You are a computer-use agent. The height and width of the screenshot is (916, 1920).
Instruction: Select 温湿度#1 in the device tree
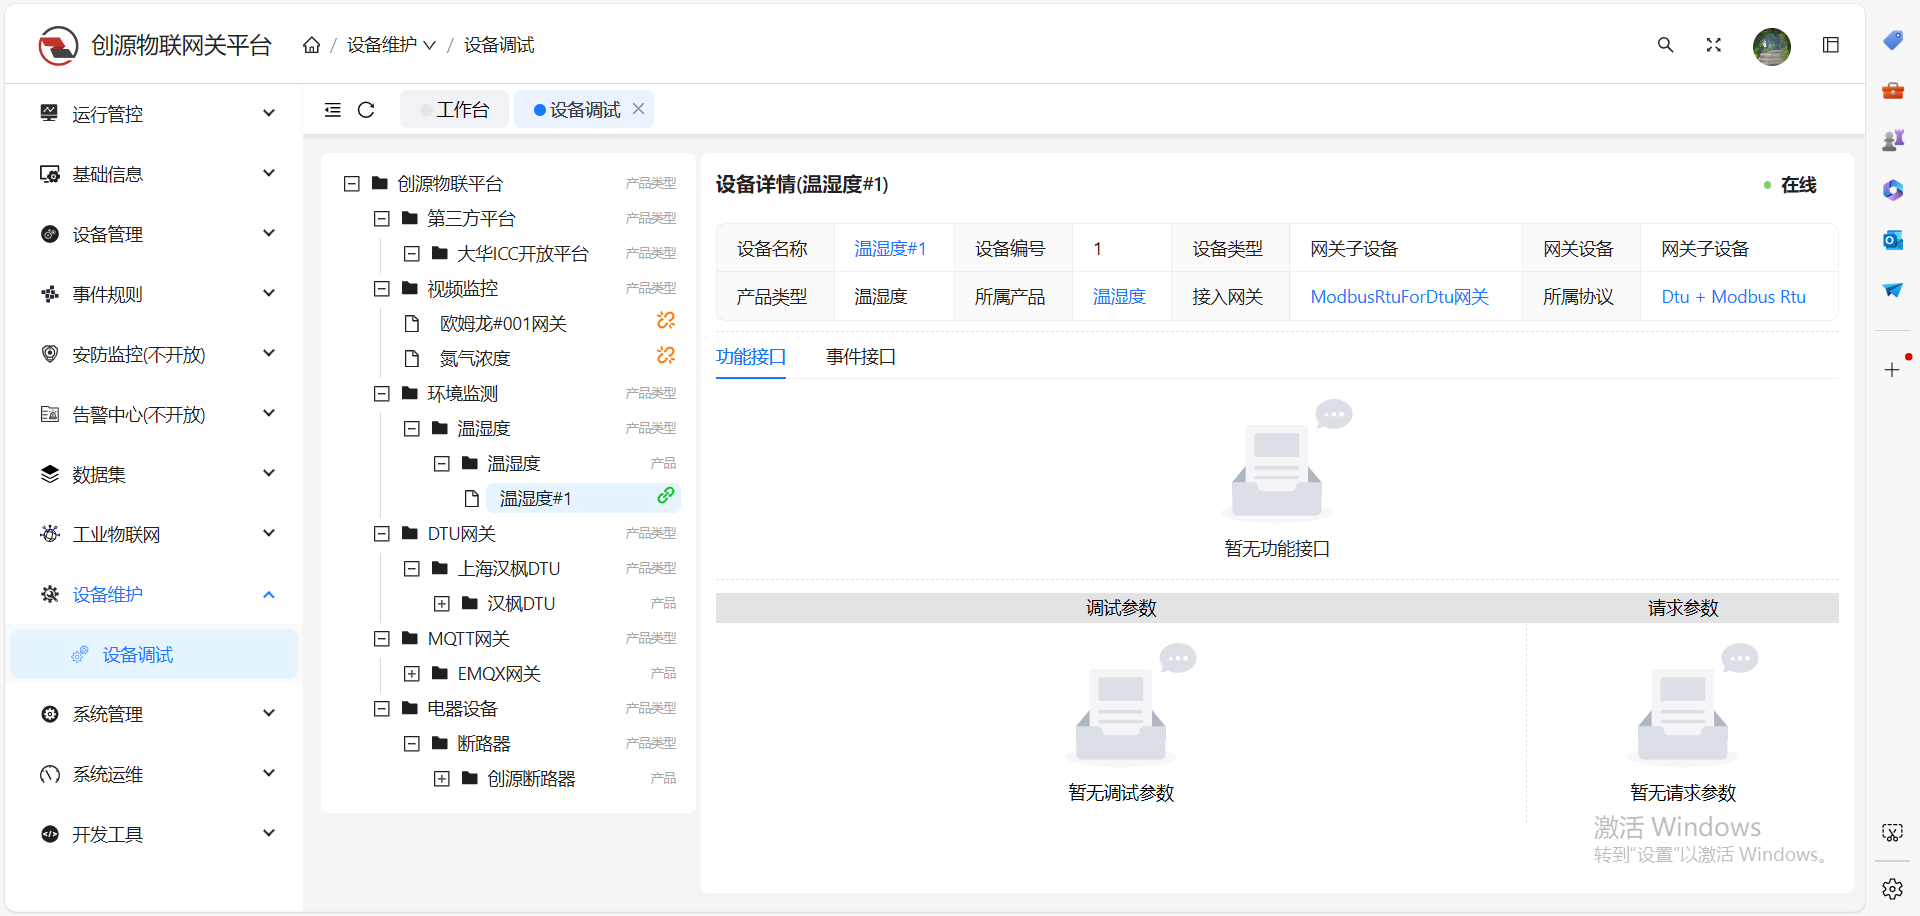pyautogui.click(x=536, y=497)
